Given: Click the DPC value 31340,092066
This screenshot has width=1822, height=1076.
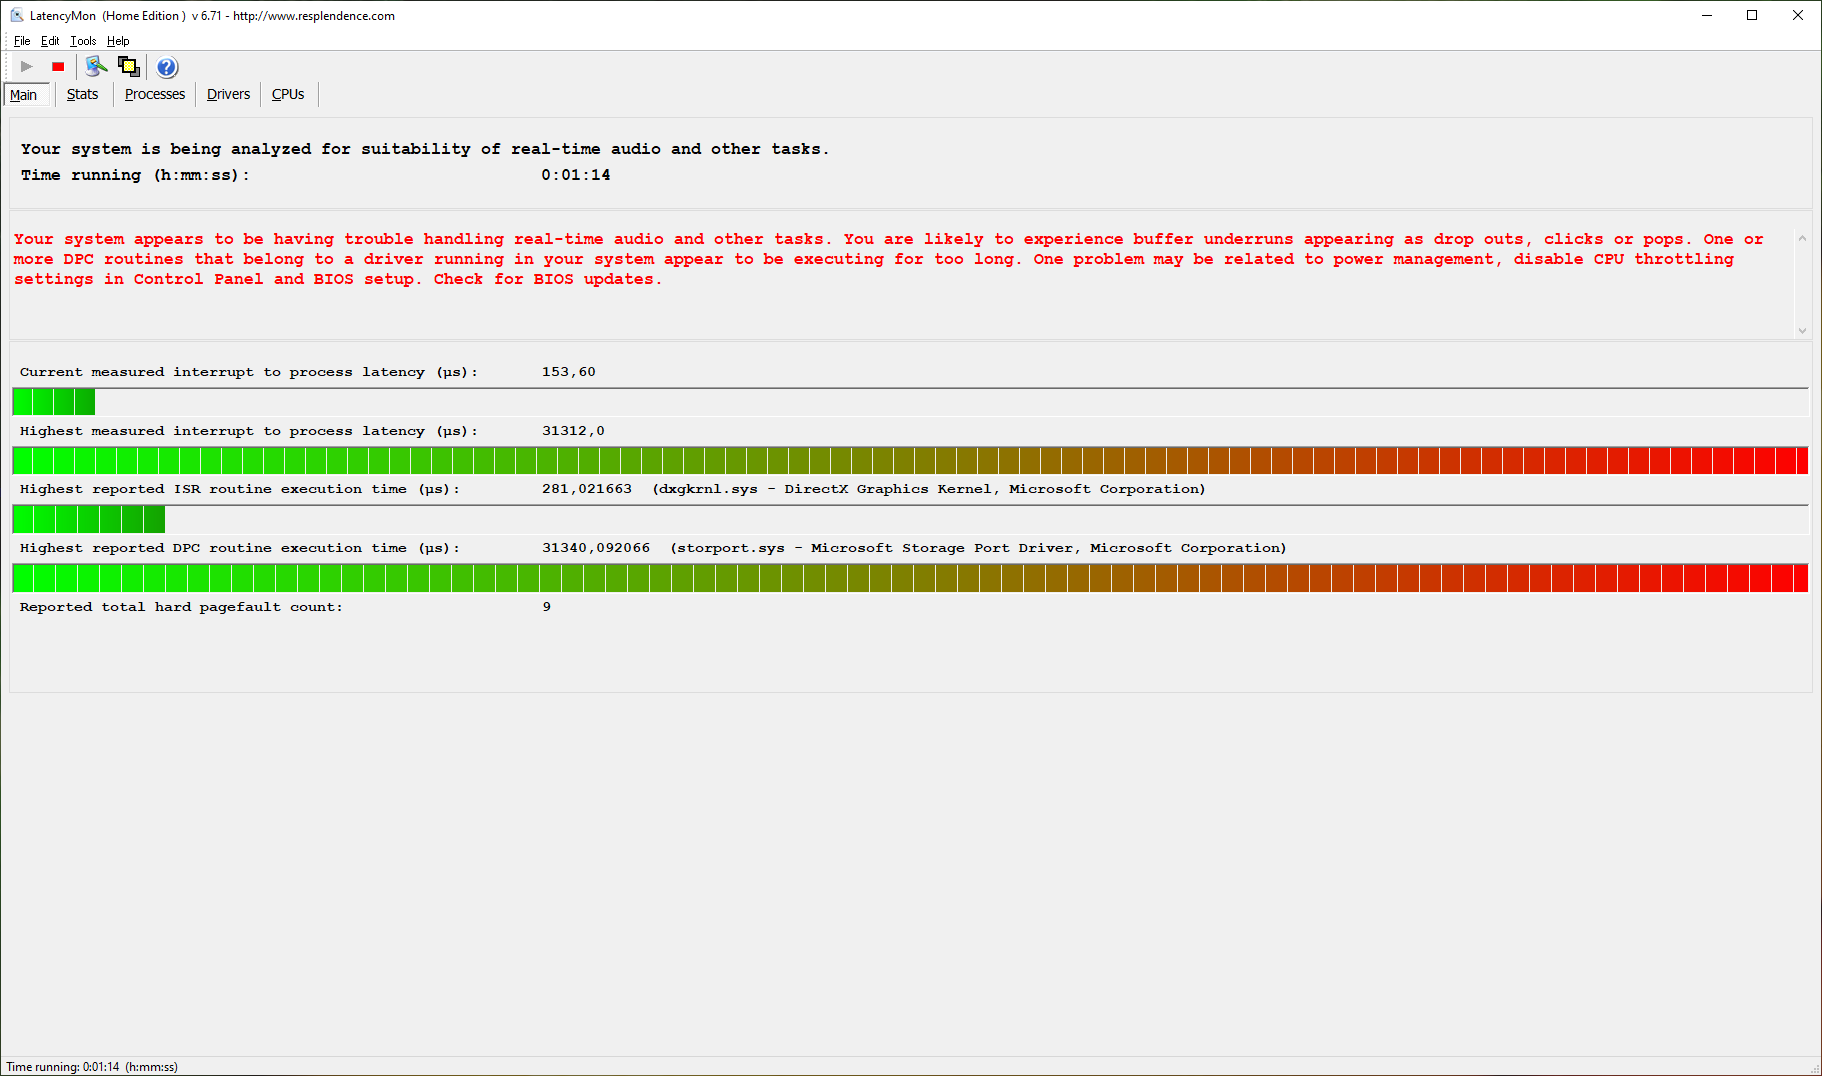Looking at the screenshot, I should (596, 548).
